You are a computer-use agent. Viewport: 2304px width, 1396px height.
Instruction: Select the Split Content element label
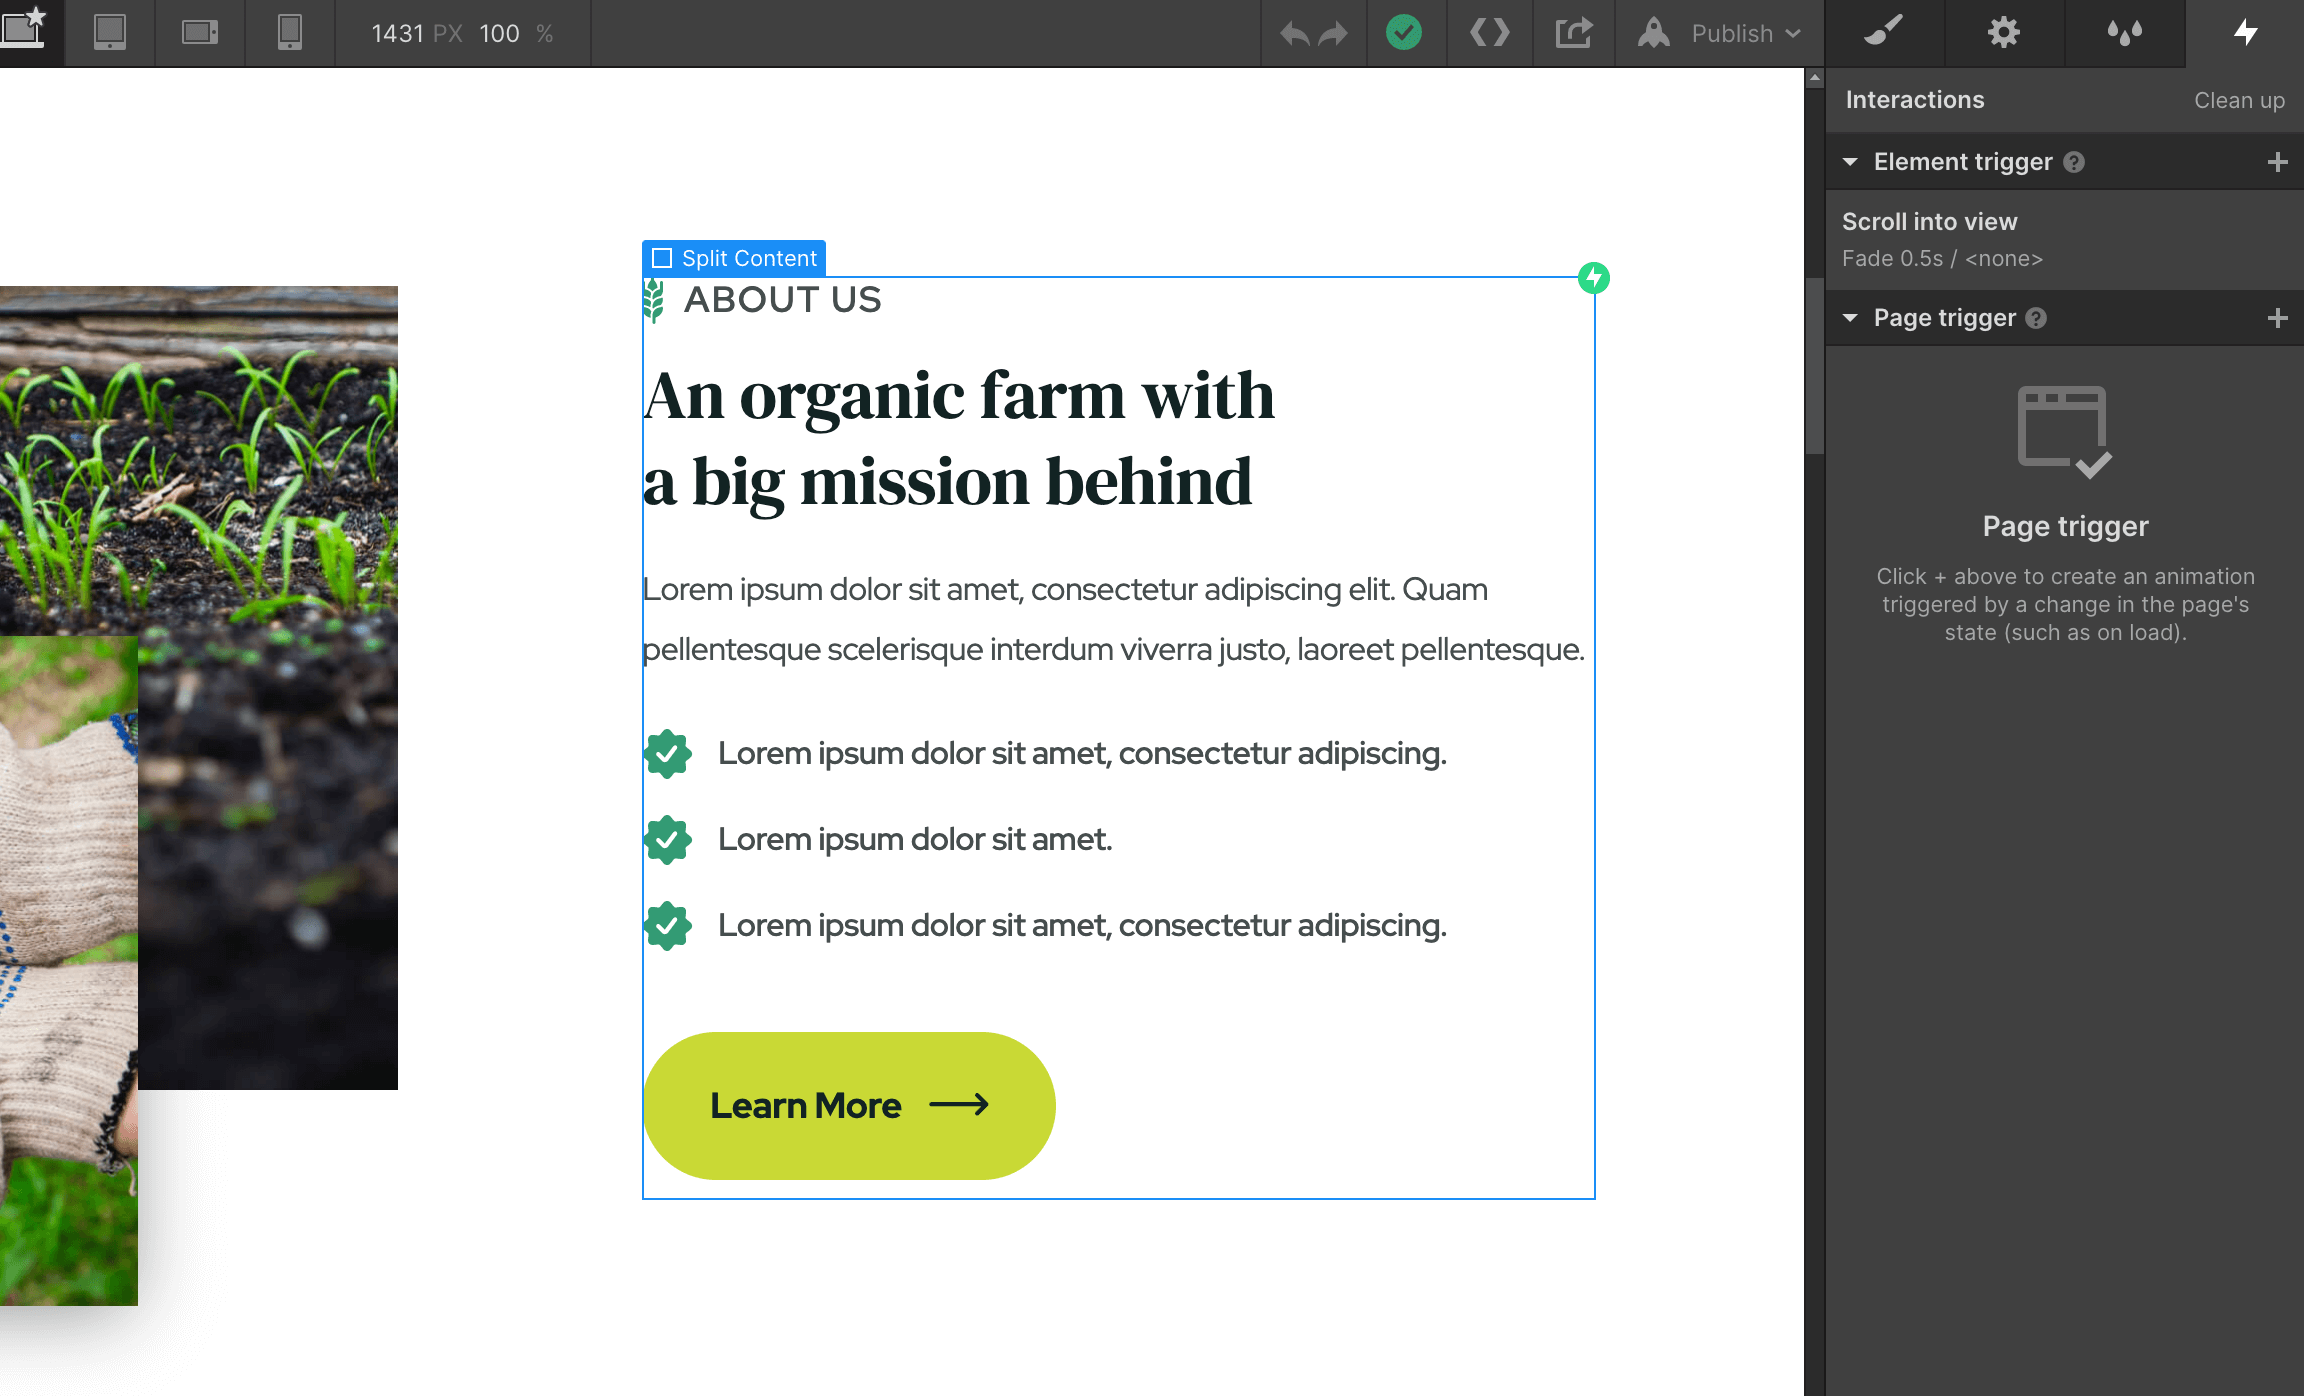(734, 258)
